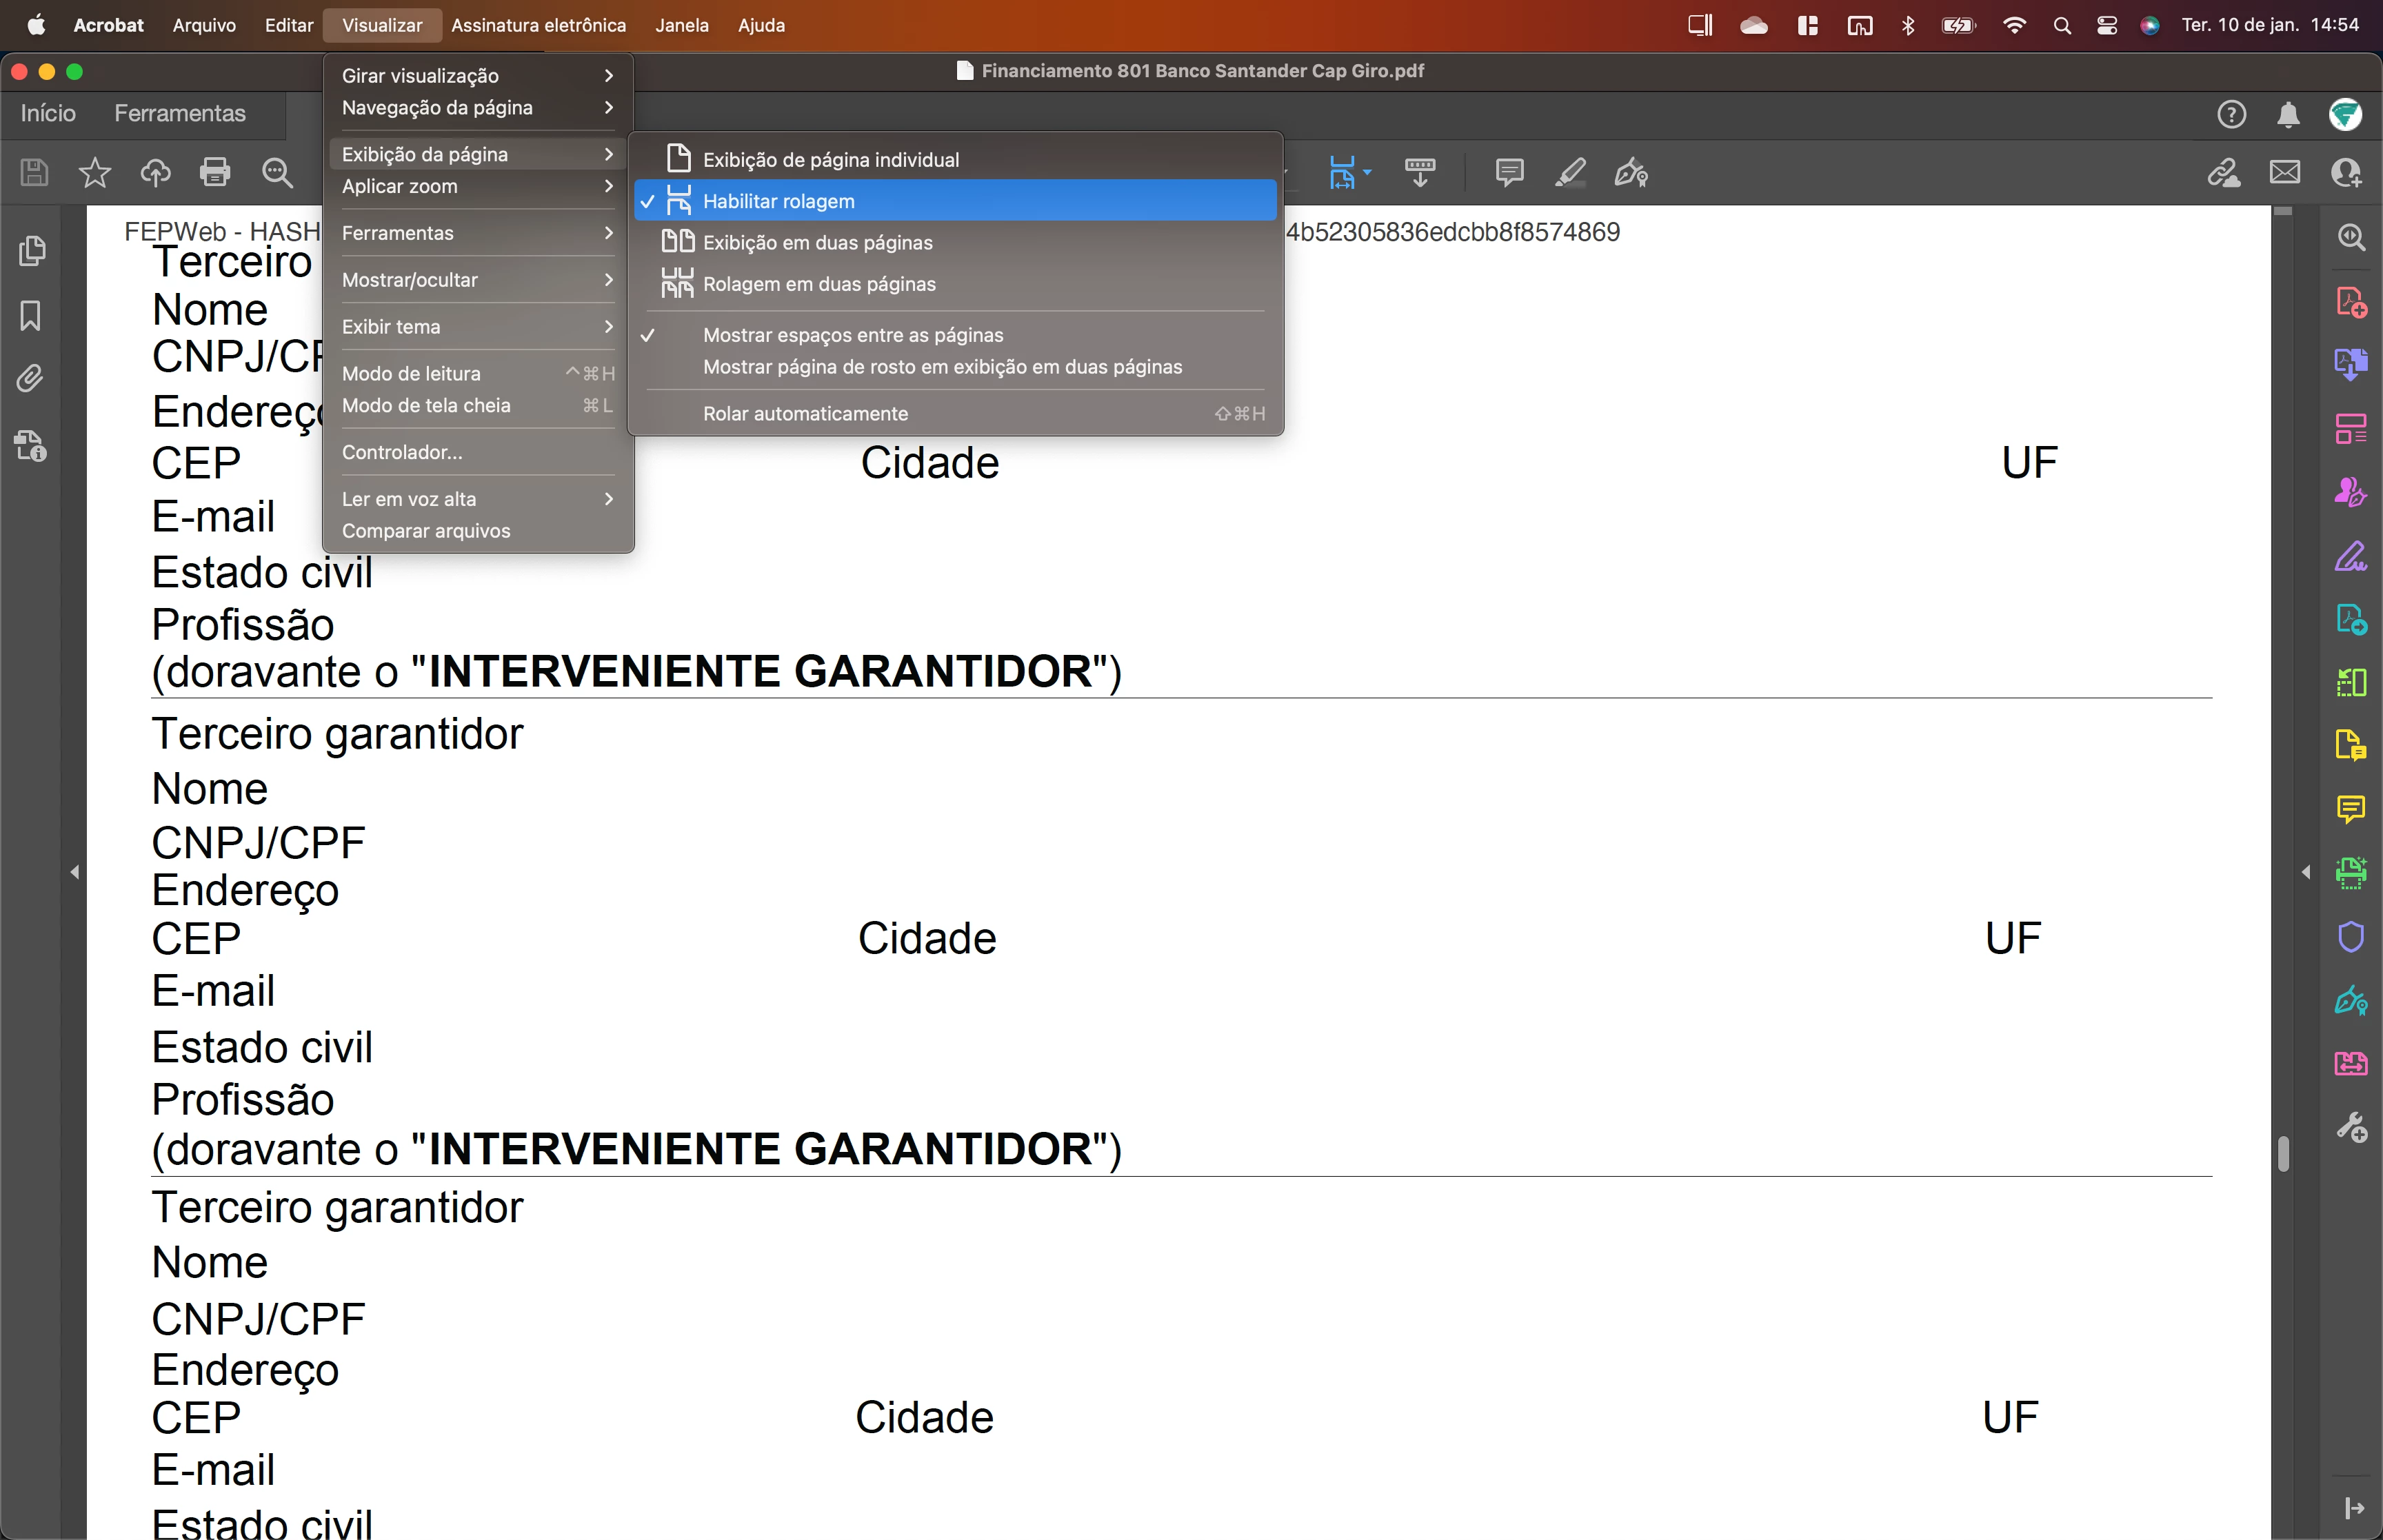Click the upload to cloud icon
Screen dimensions: 2383x1540
click(155, 172)
